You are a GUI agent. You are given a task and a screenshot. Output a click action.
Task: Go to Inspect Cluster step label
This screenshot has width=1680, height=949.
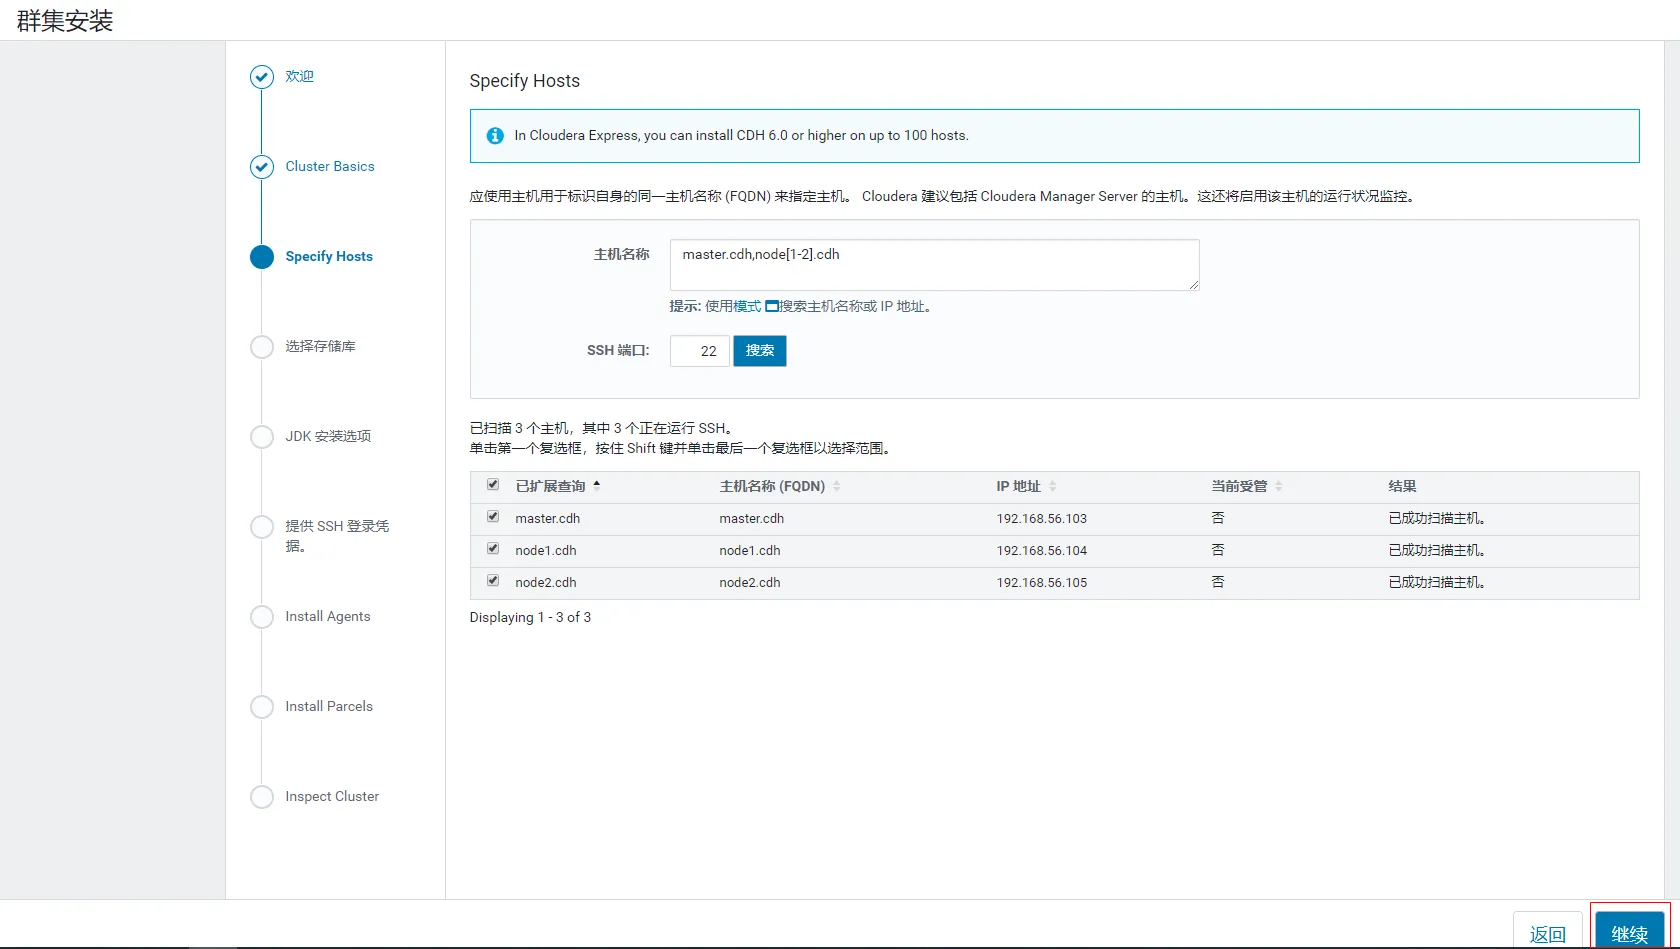pyautogui.click(x=332, y=797)
